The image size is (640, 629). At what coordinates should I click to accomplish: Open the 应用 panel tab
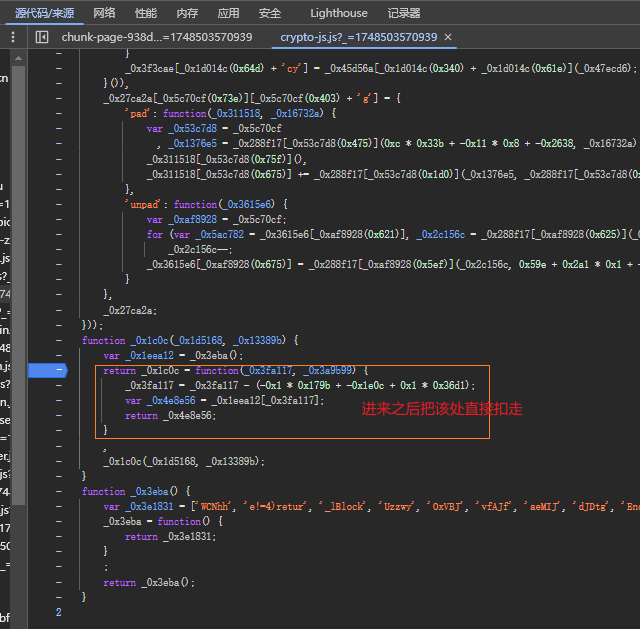tap(228, 13)
